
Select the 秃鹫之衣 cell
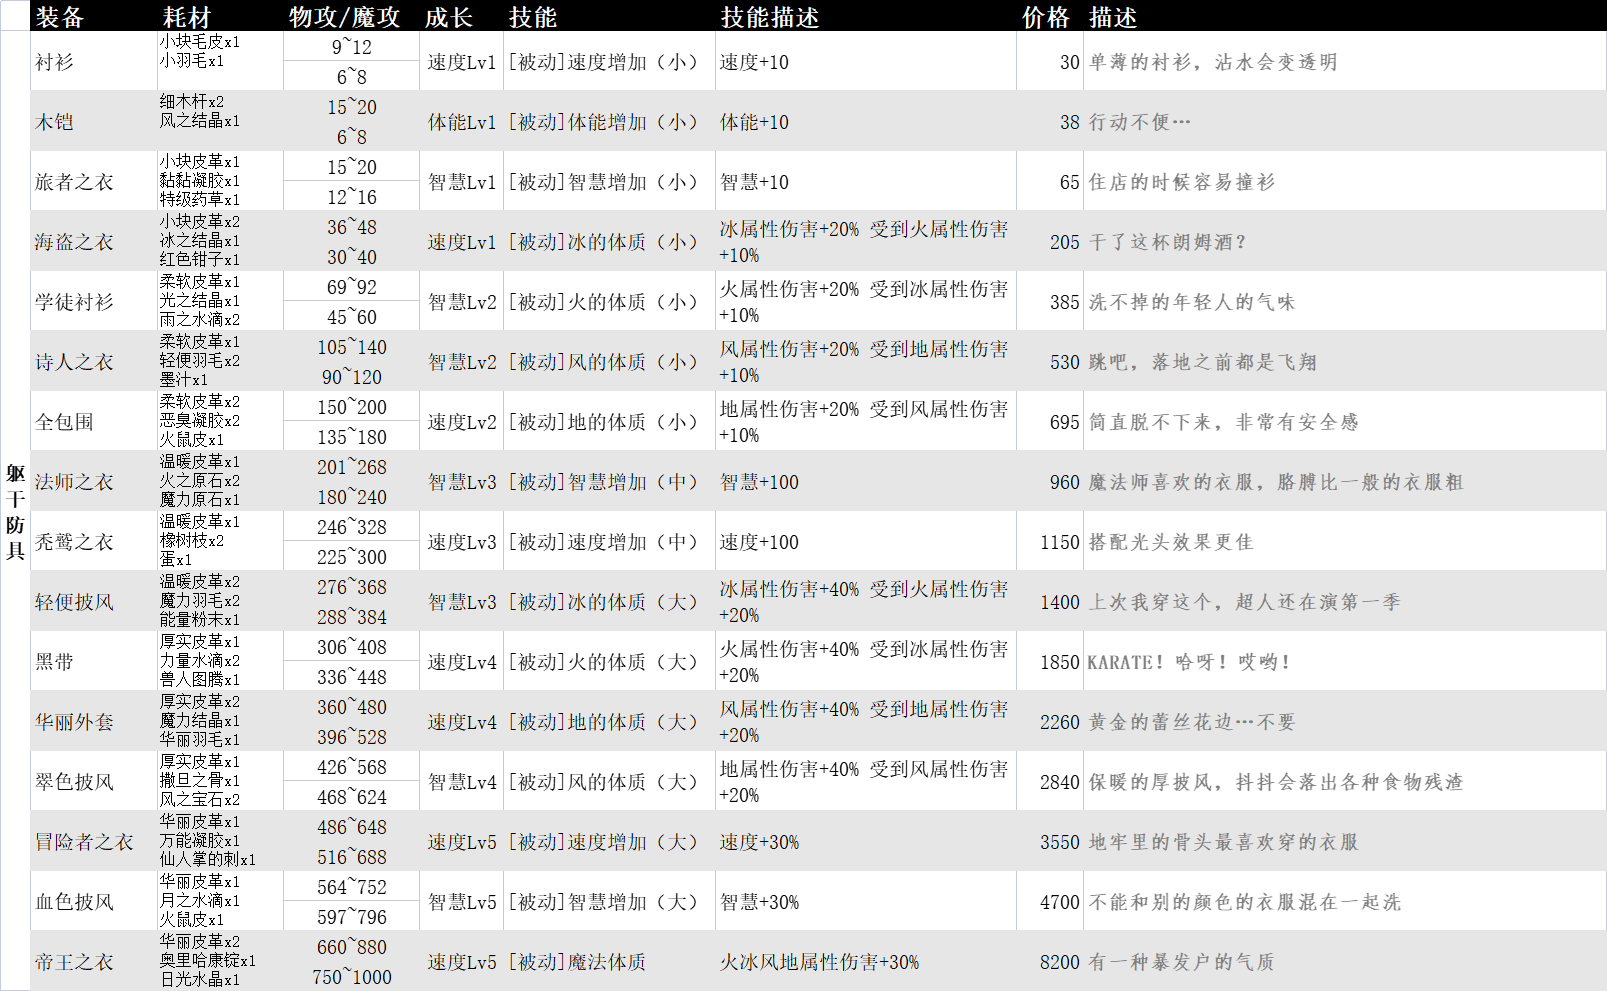tap(94, 541)
